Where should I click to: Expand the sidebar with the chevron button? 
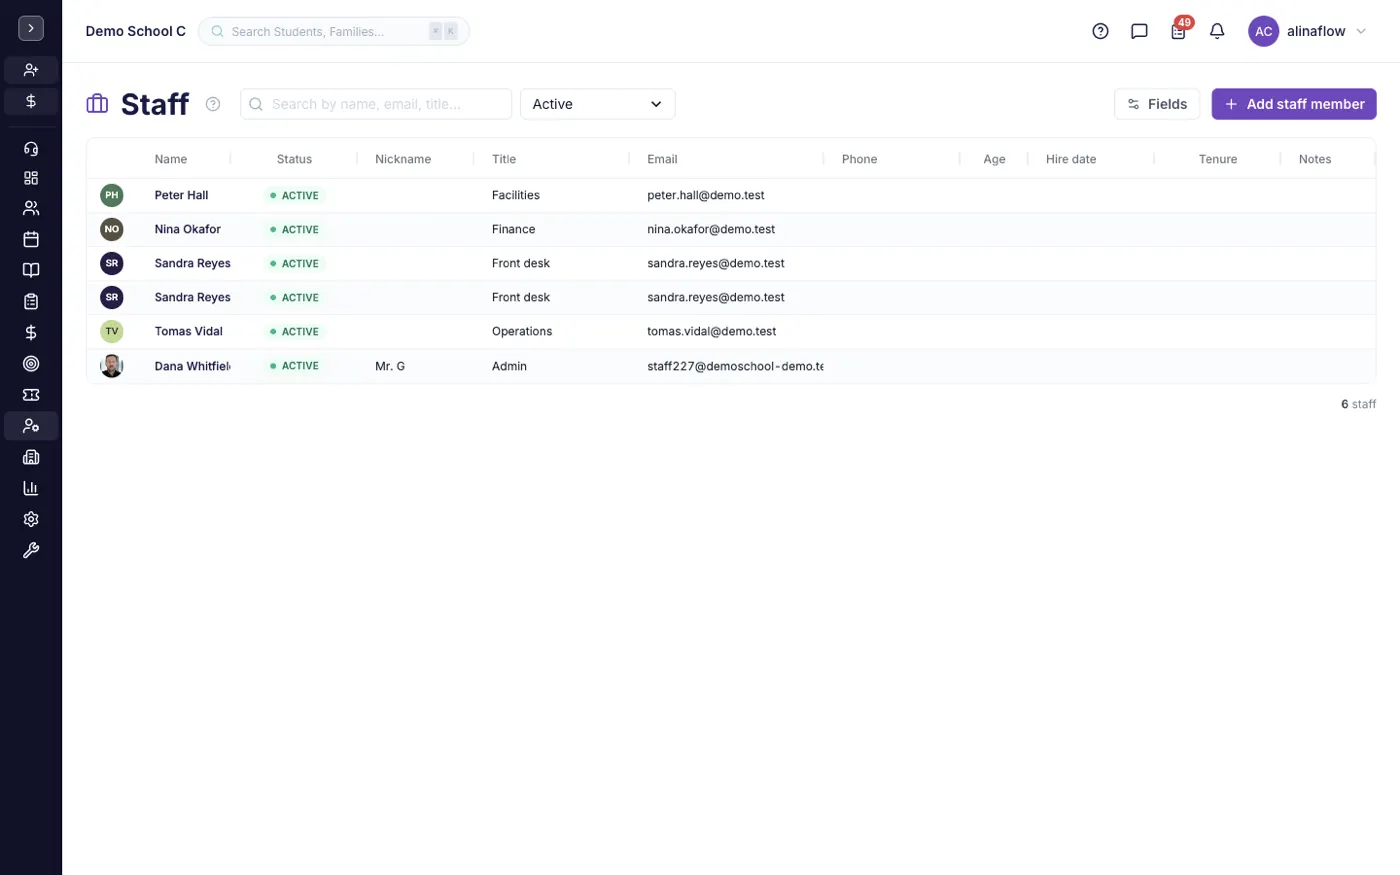[31, 28]
